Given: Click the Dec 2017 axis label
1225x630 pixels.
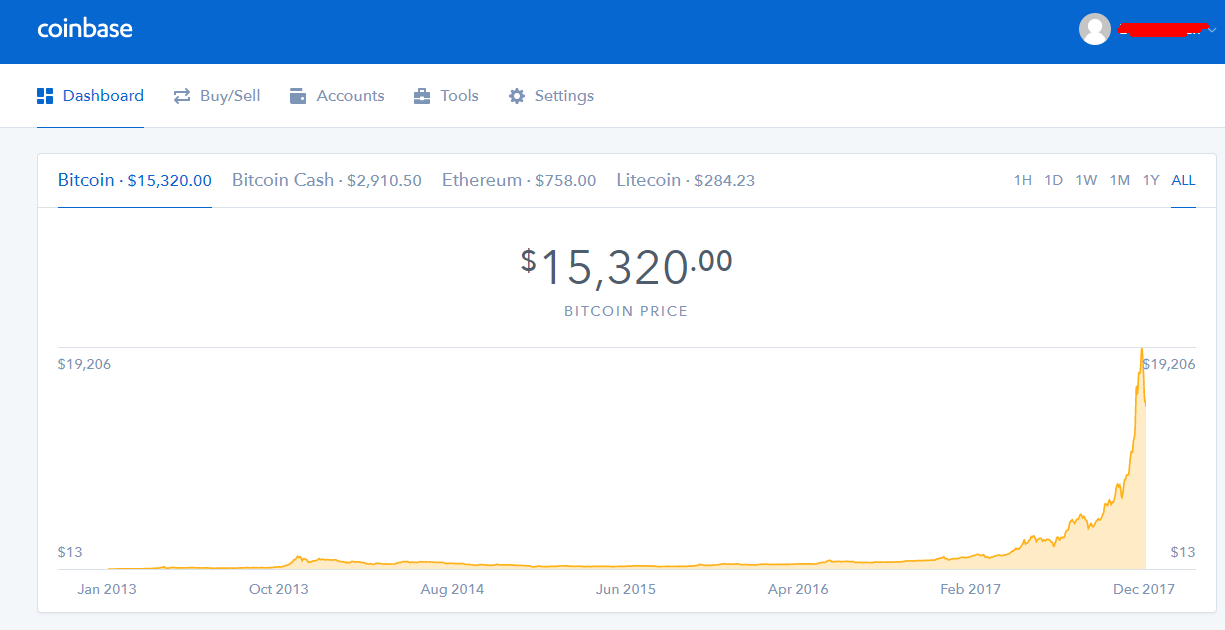Looking at the screenshot, I should 1144,589.
